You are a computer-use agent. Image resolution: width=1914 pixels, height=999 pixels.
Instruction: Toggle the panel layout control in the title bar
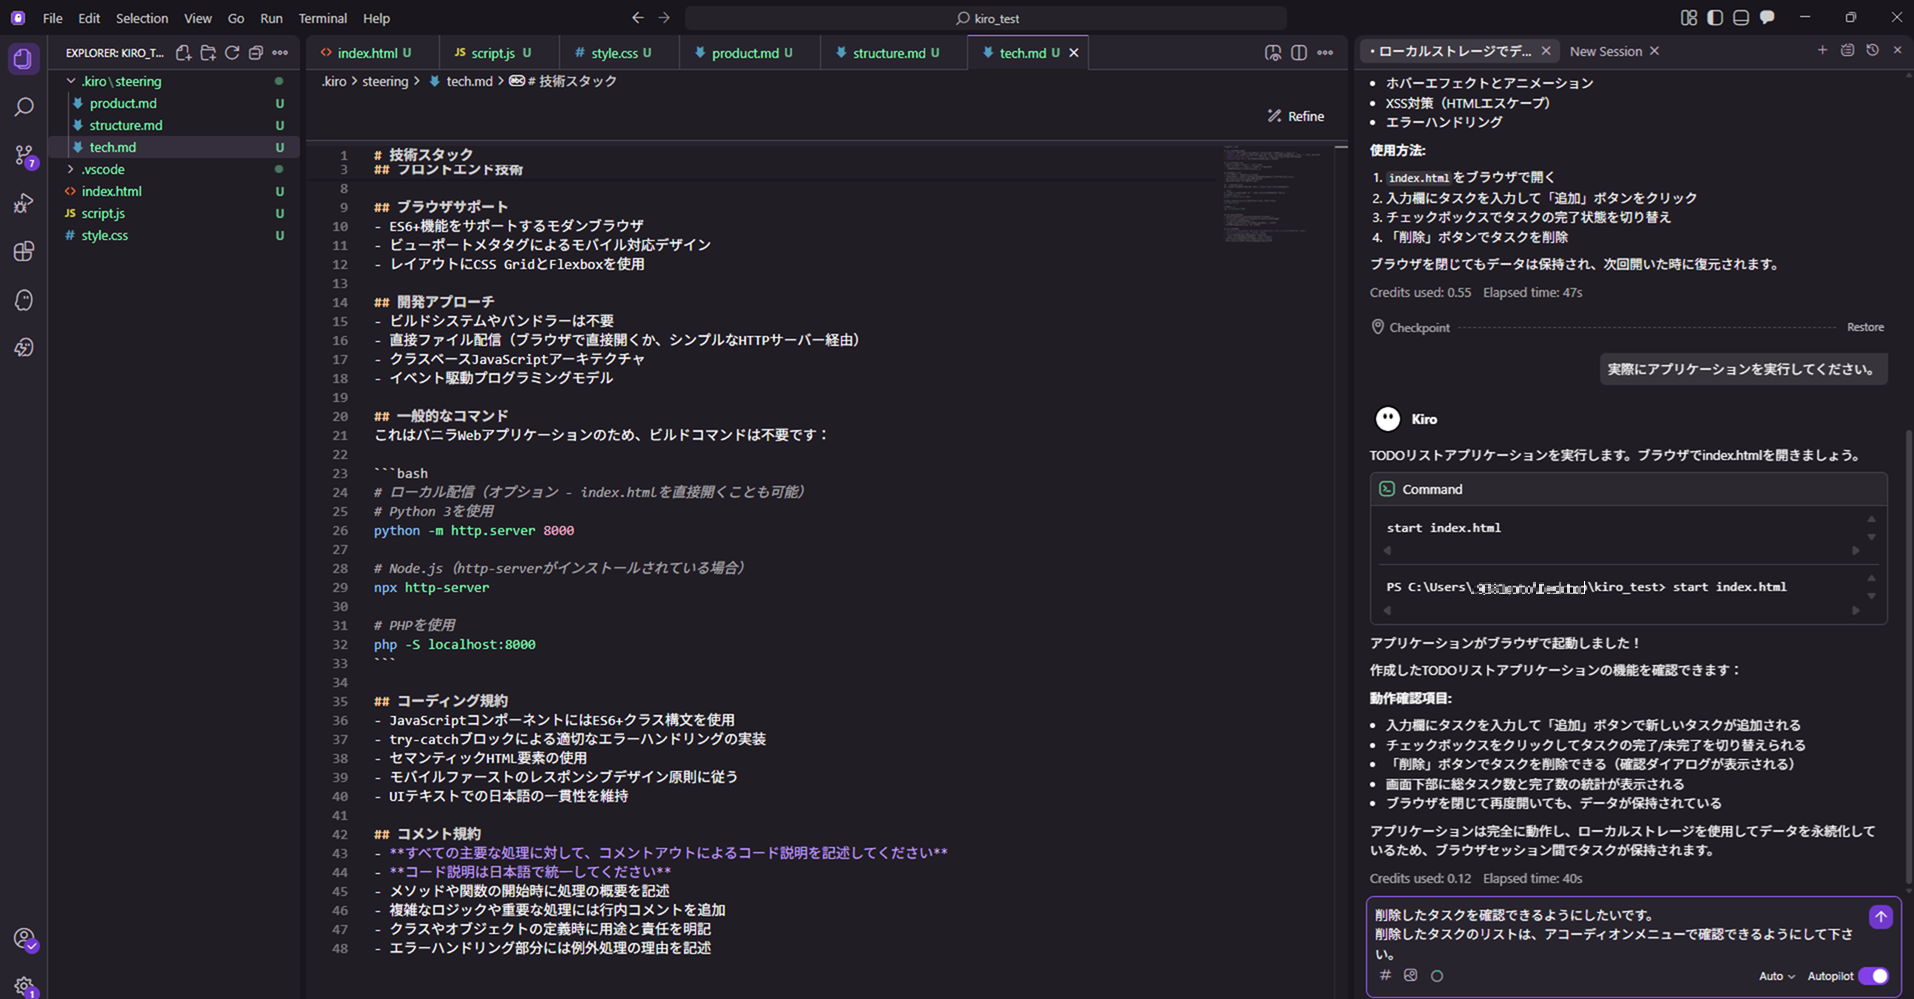(1740, 17)
